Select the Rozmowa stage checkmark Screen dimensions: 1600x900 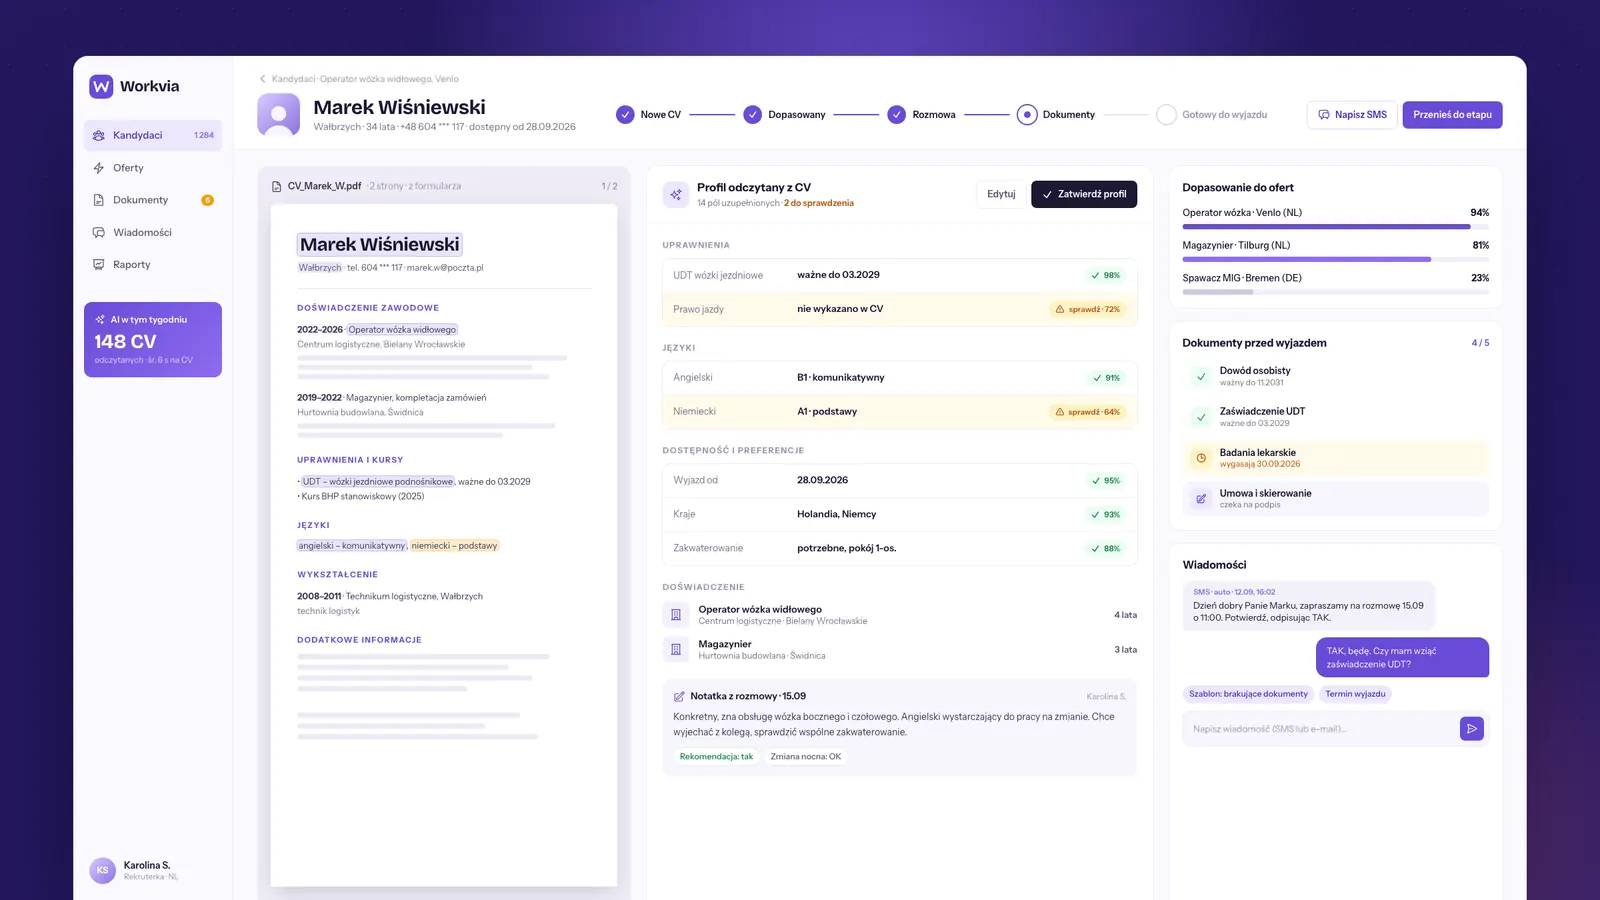[896, 115]
